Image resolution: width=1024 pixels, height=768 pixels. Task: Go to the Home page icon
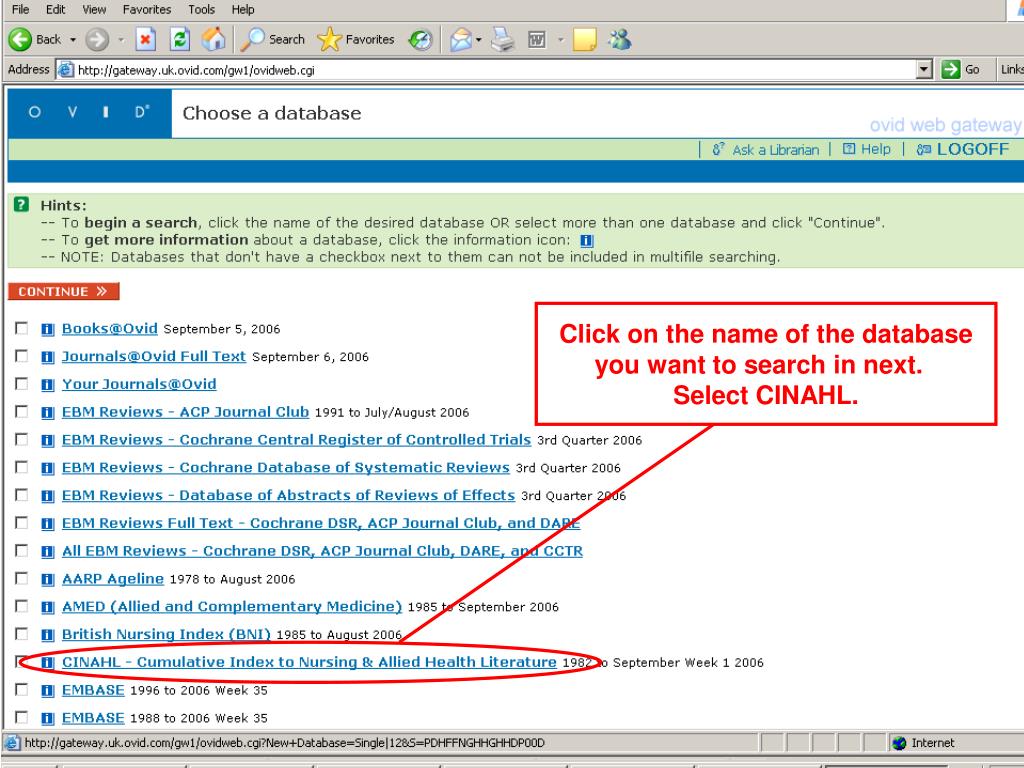point(213,40)
